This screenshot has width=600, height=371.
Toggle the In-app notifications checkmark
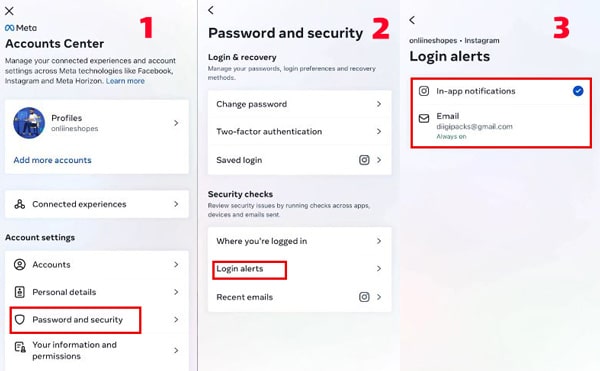coord(578,91)
